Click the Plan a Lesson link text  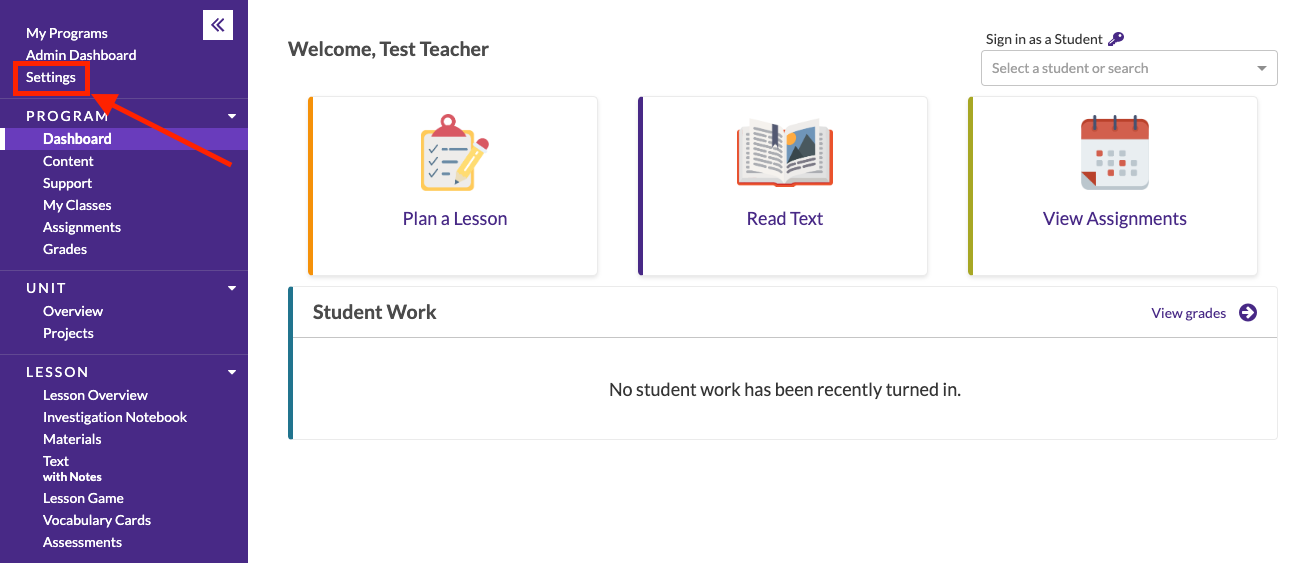454,219
